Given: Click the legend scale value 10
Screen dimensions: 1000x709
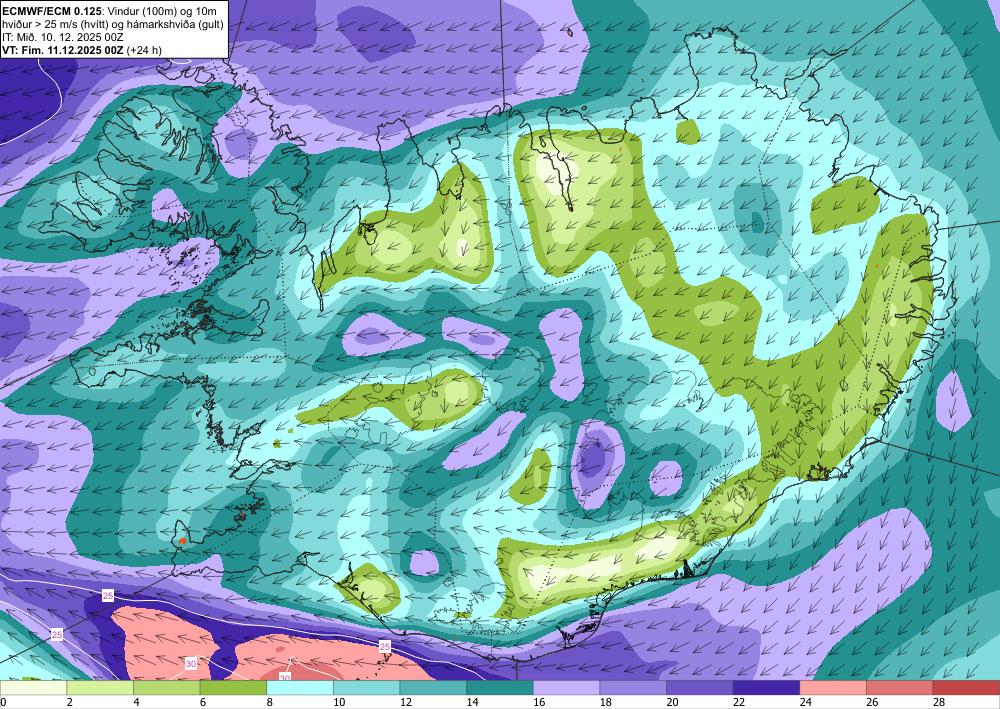Looking at the screenshot, I should click(339, 702).
